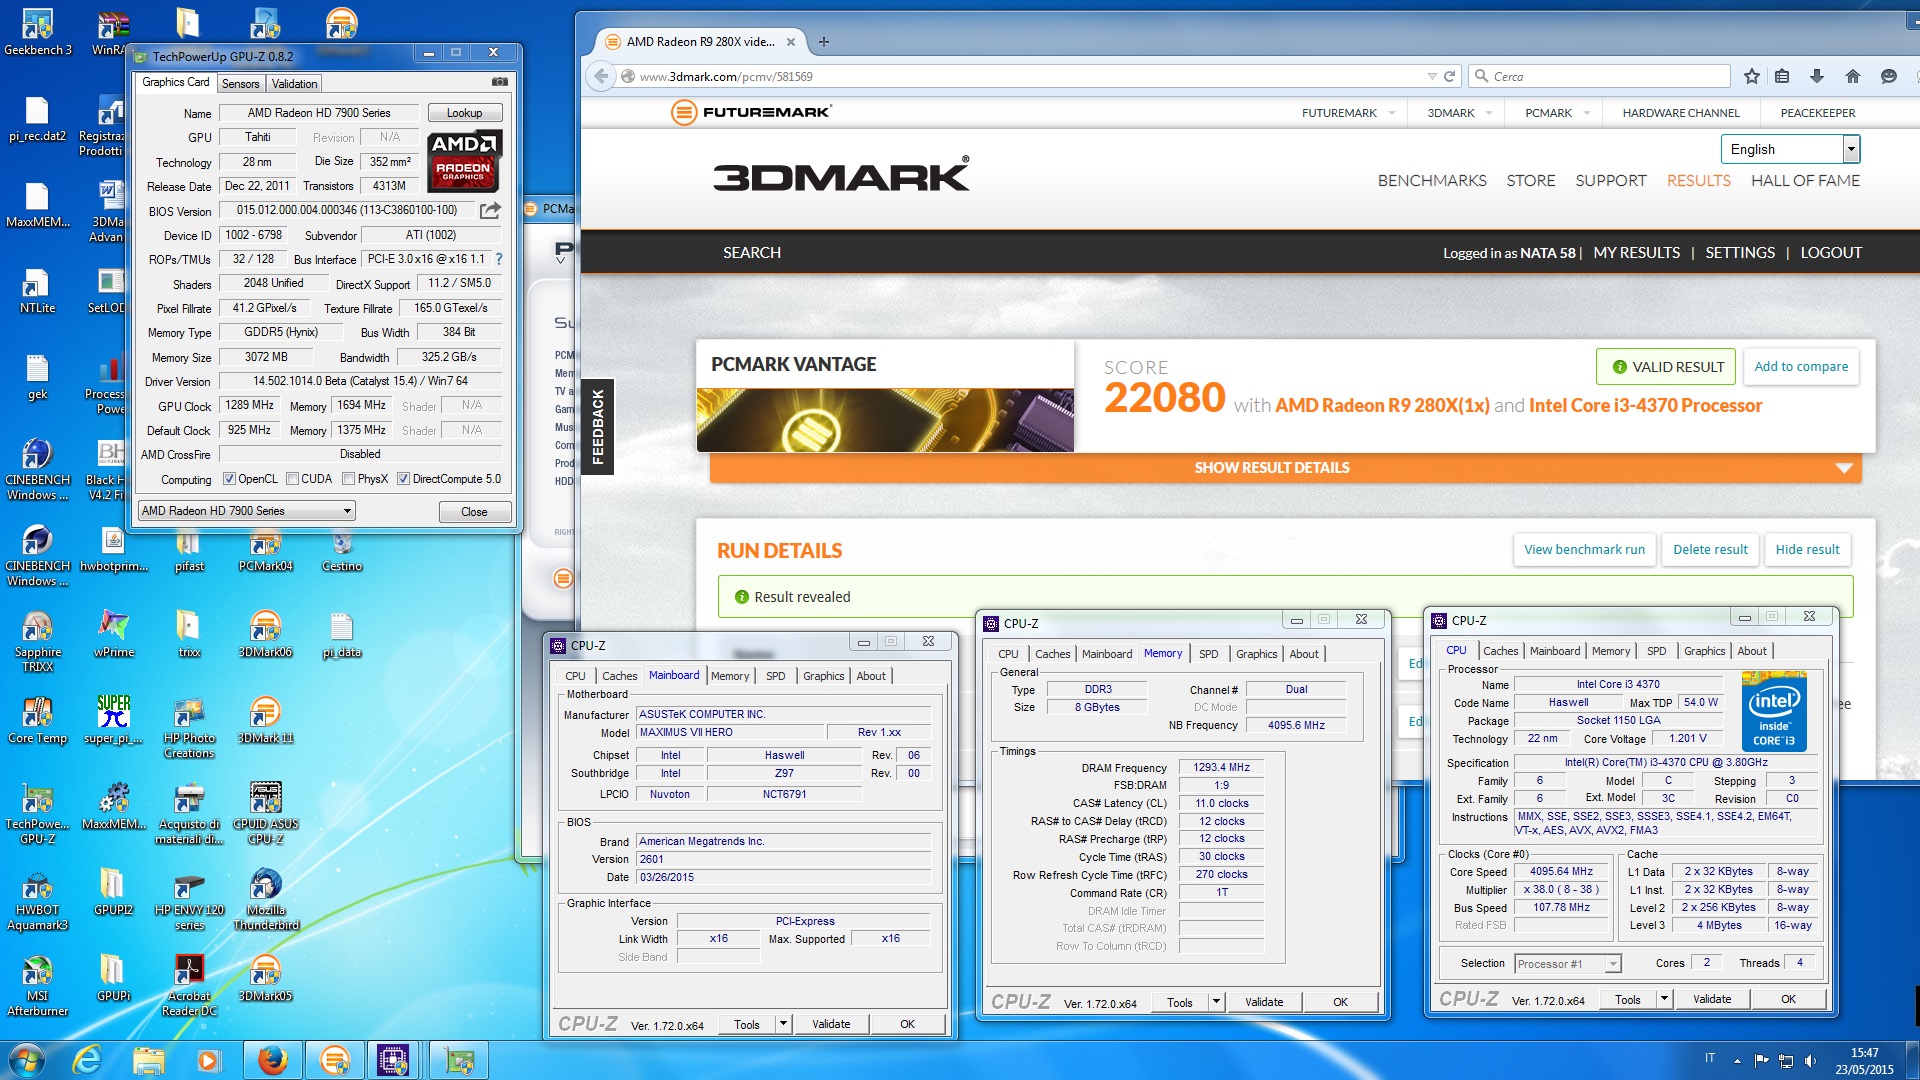Open GPU selection dropdown in GPU-Z
1920x1080 pixels.
pyautogui.click(x=246, y=511)
